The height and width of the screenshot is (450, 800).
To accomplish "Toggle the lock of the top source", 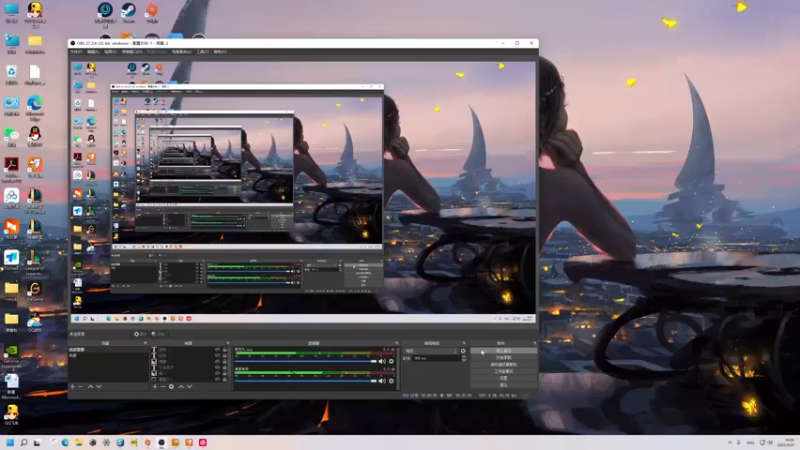I will coord(224,350).
